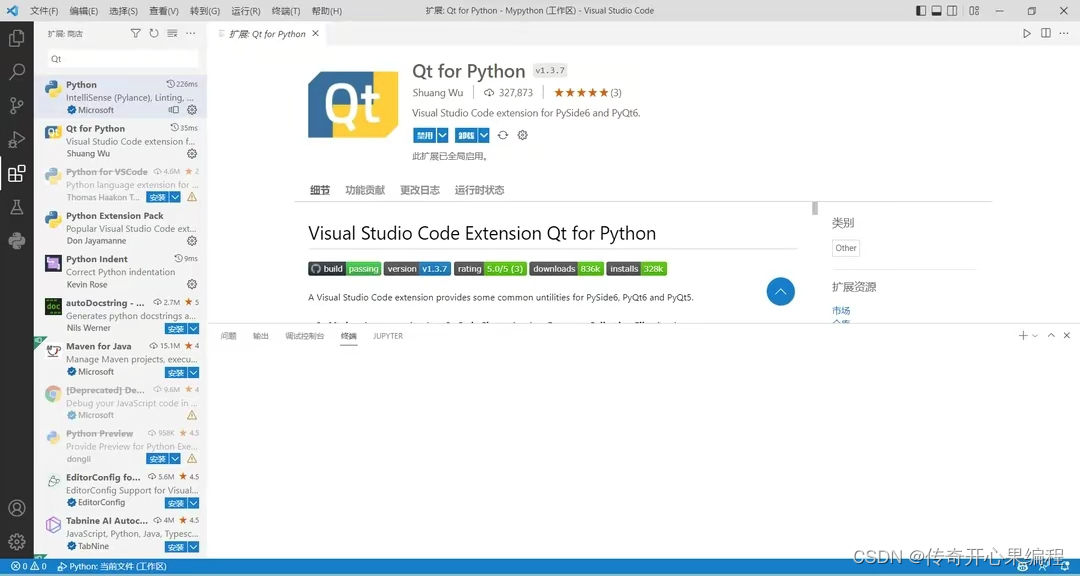Viewport: 1080px width, 576px height.
Task: Install the Maven for Java extension
Action: coord(176,373)
